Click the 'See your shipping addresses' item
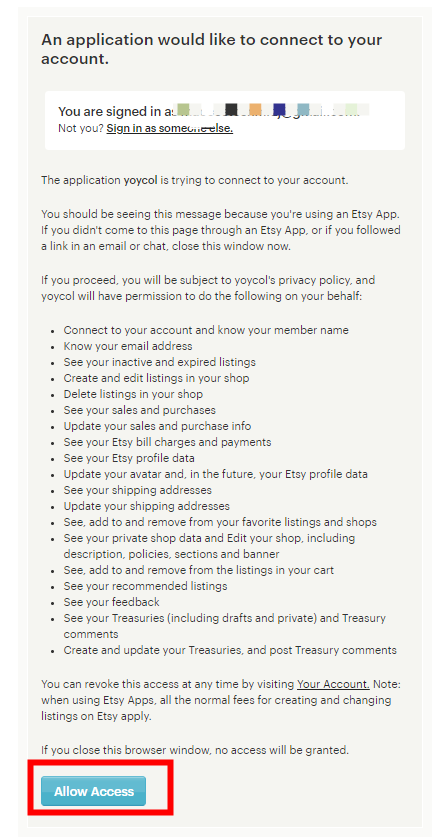 click(138, 490)
